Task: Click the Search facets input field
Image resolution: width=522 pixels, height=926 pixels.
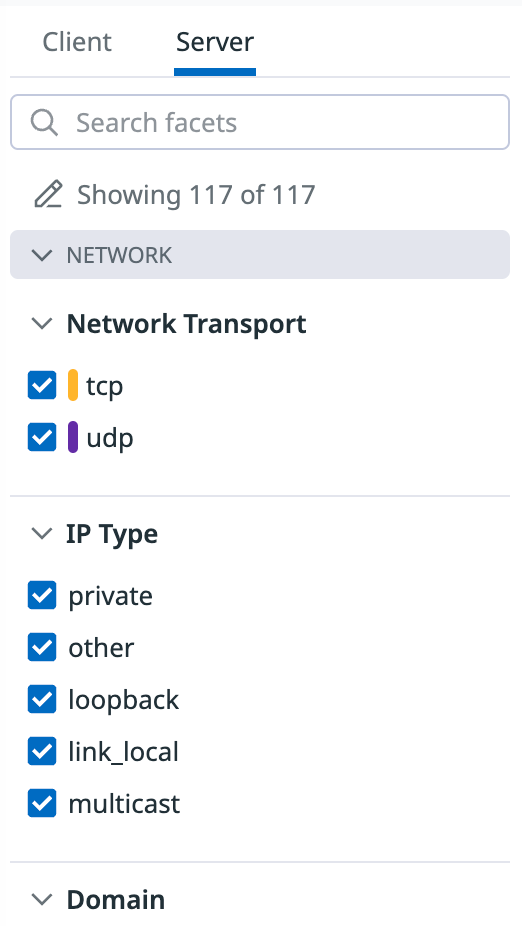Action: (x=260, y=122)
